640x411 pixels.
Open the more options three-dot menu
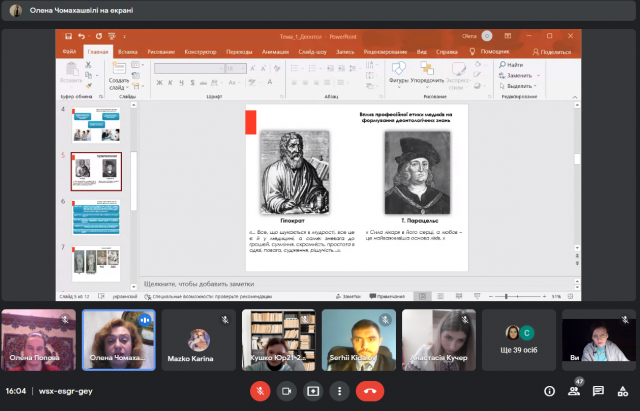[340, 391]
